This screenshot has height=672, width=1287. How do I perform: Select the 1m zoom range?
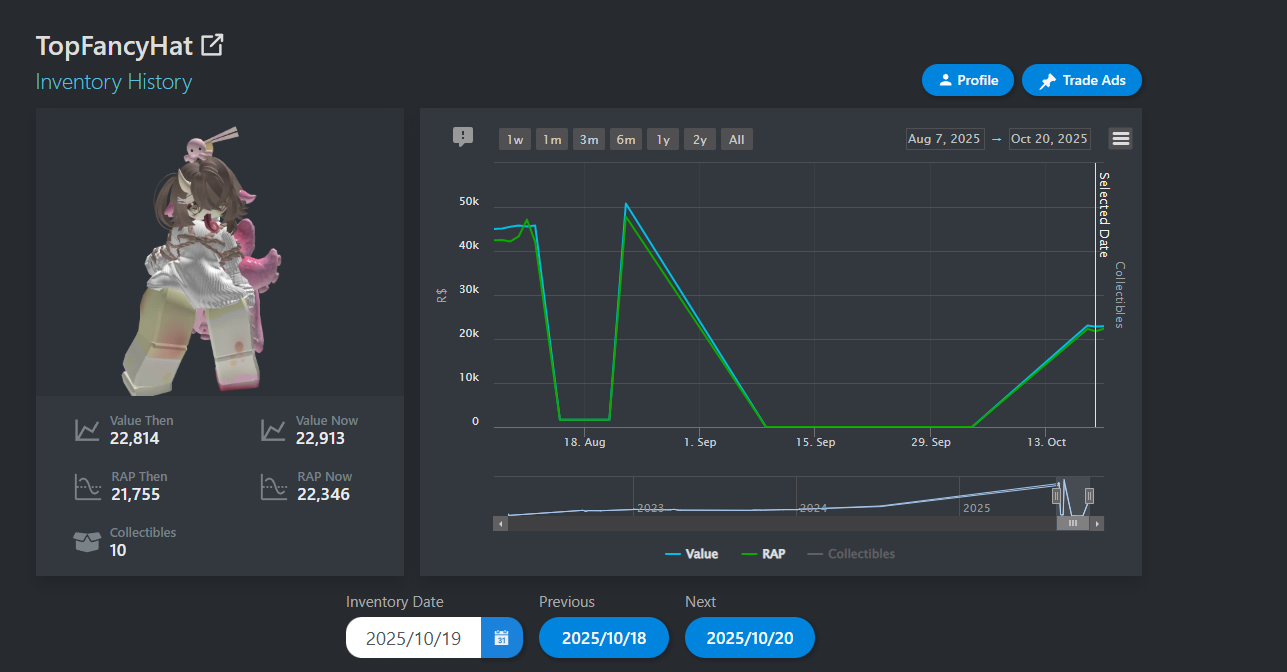tap(552, 139)
